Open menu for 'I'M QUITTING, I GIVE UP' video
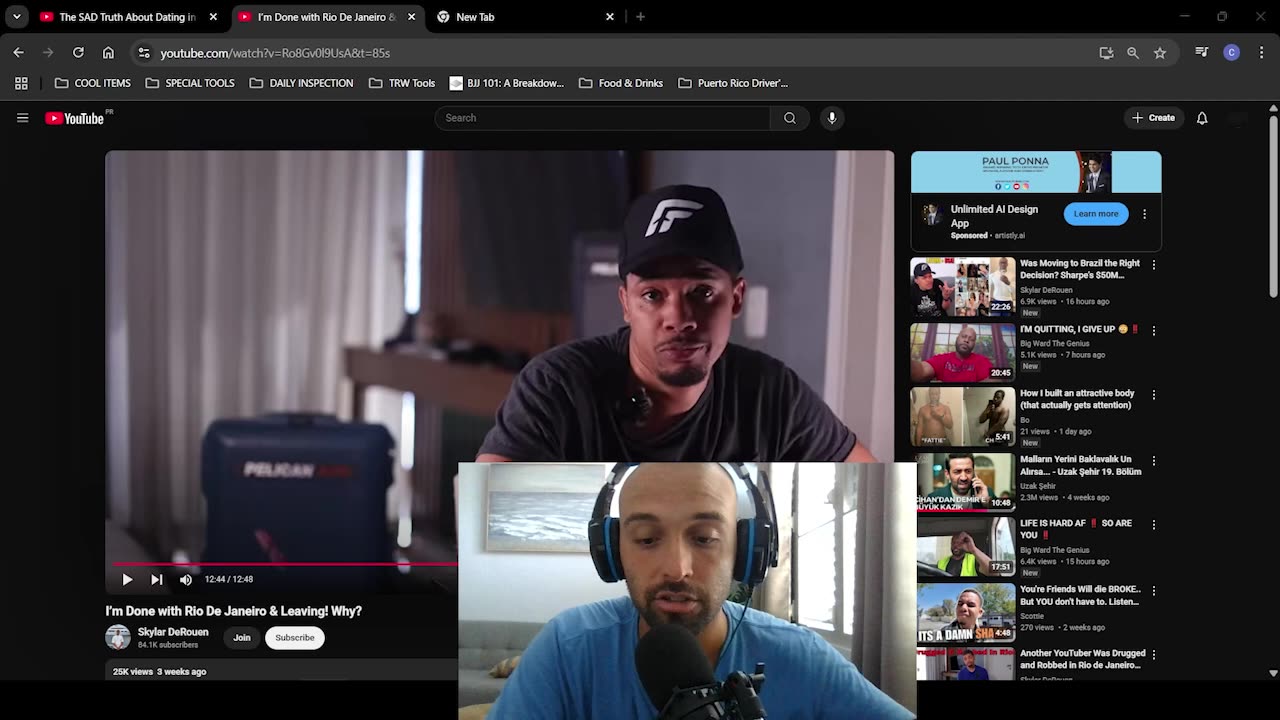This screenshot has height=720, width=1280. 1154,330
